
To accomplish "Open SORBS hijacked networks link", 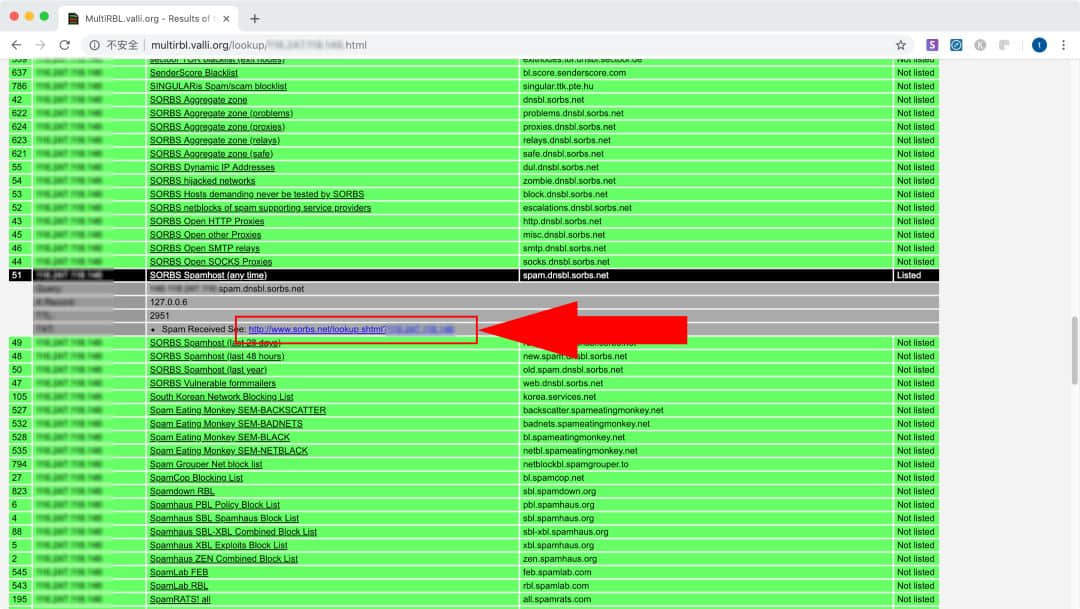I will (202, 180).
